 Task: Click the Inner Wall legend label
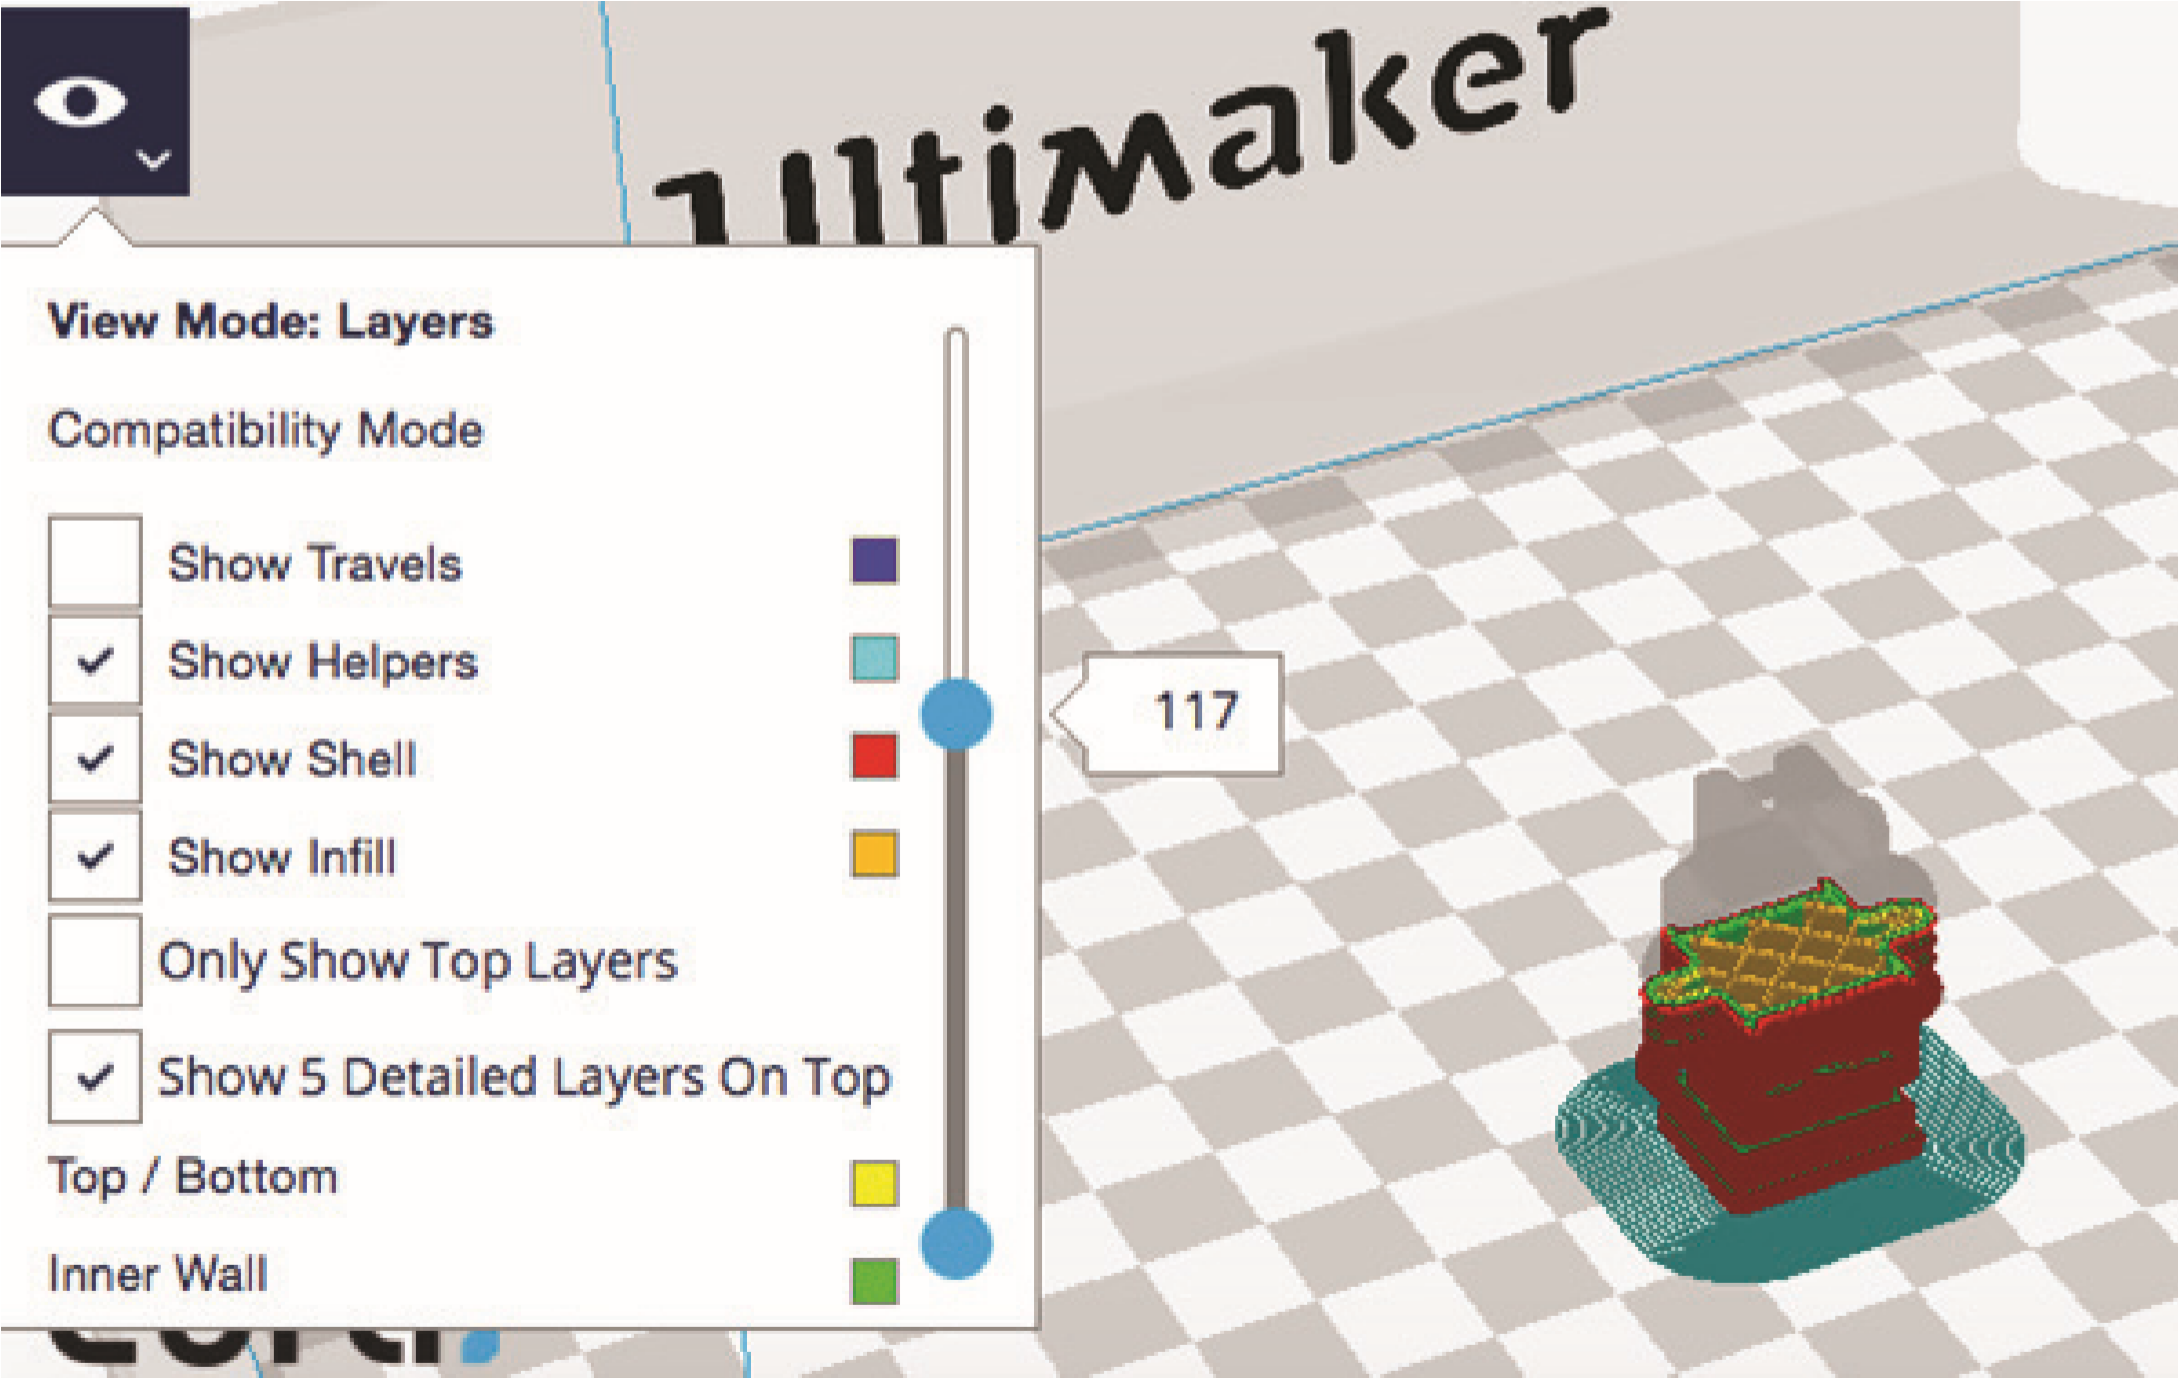tap(158, 1275)
